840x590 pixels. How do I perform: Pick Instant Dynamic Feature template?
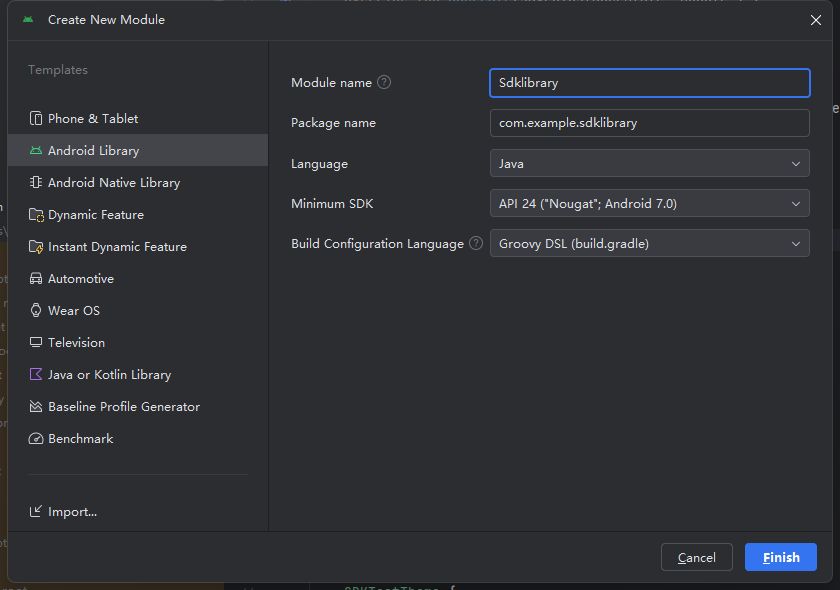pyautogui.click(x=138, y=247)
